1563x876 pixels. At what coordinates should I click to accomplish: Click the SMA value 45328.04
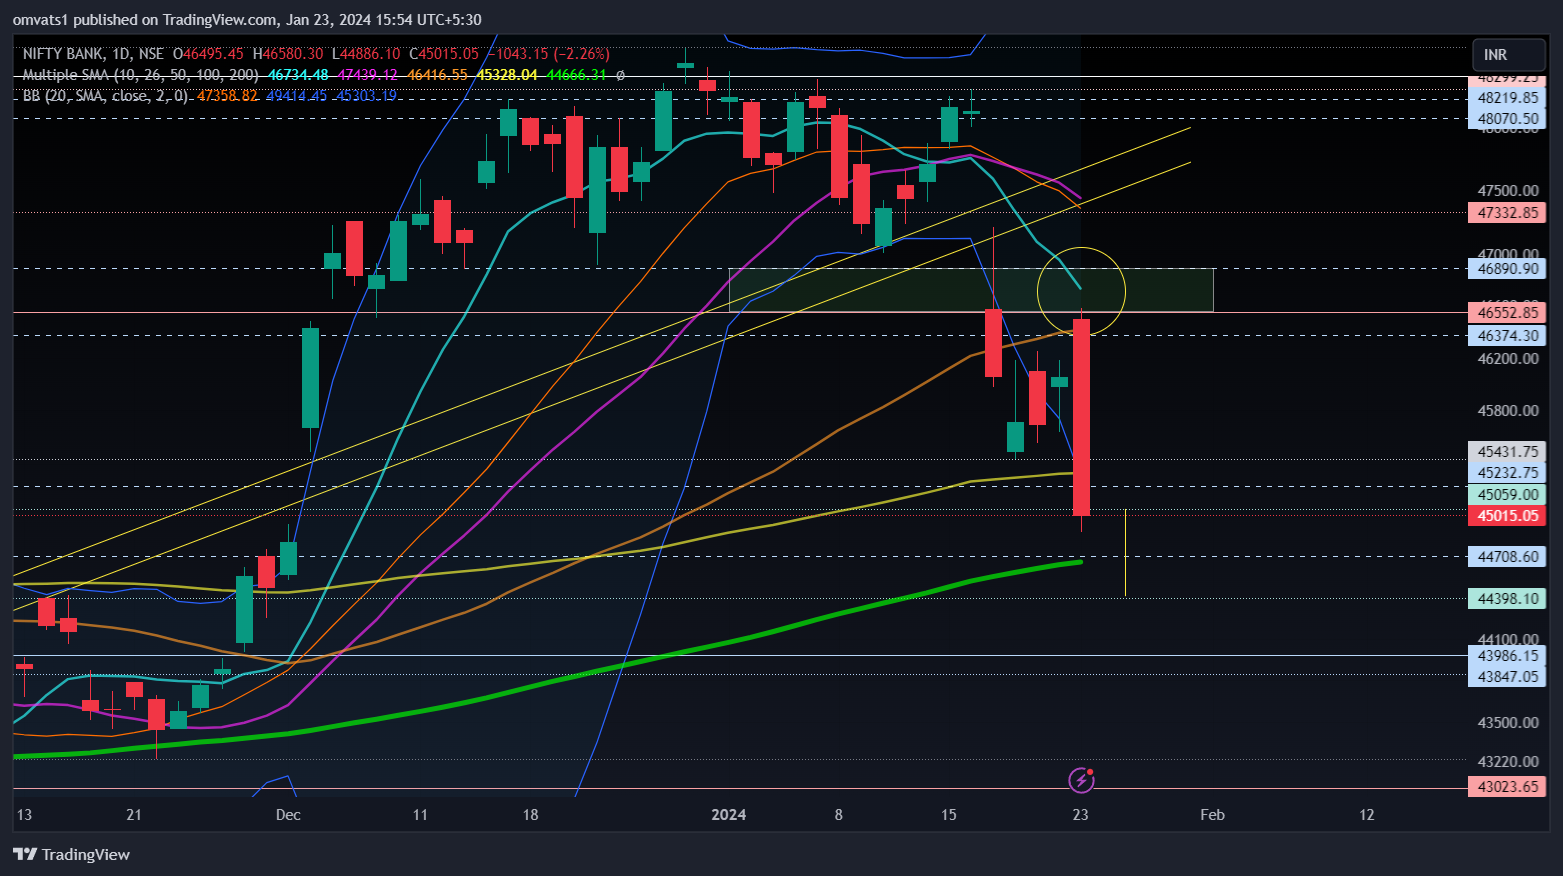point(507,75)
